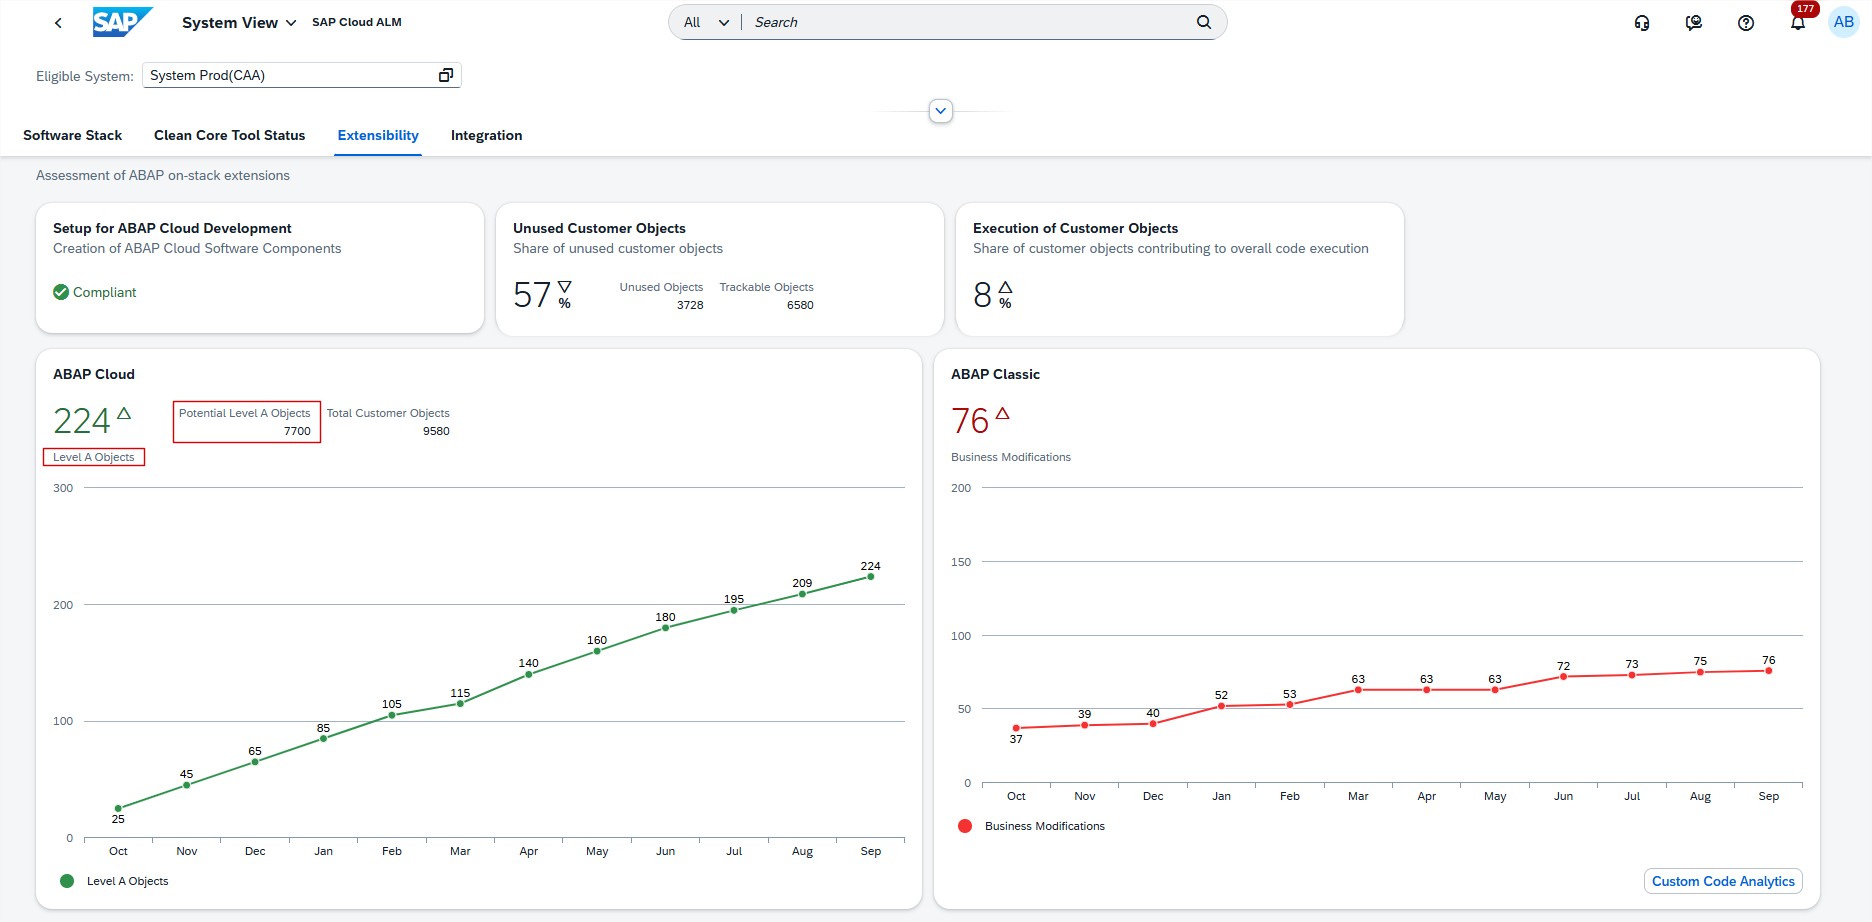Viewport: 1872px width, 922px height.
Task: Expand the All search scope dropdown
Action: click(x=706, y=22)
